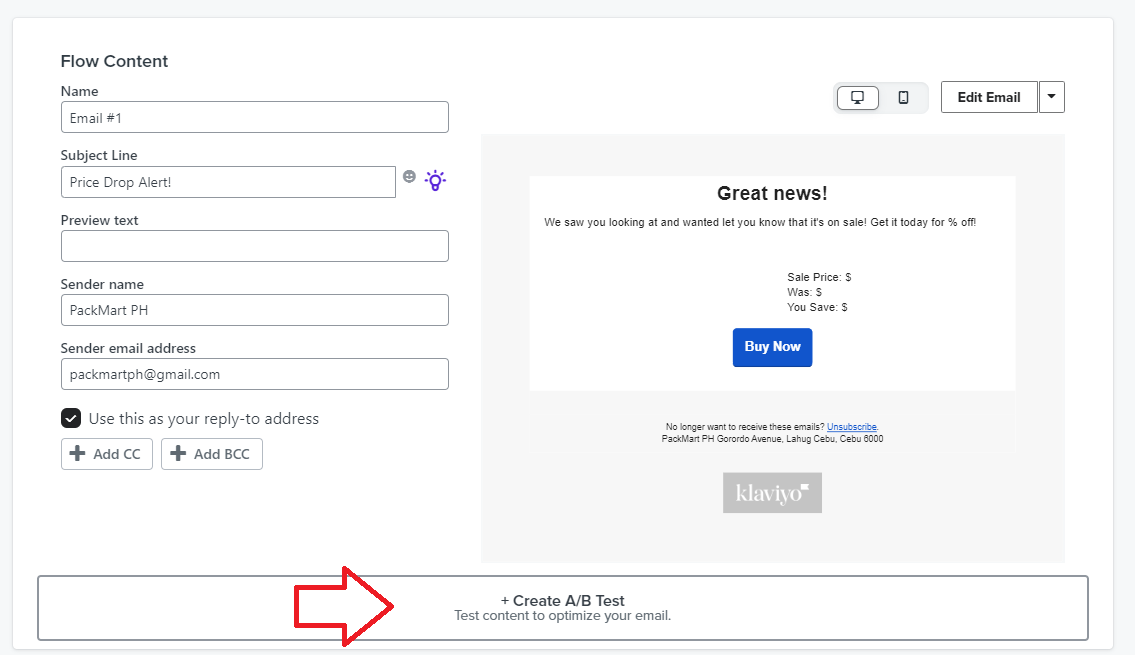This screenshot has height=655, width=1135.
Task: Open emoji picker for subject line
Action: [x=410, y=177]
